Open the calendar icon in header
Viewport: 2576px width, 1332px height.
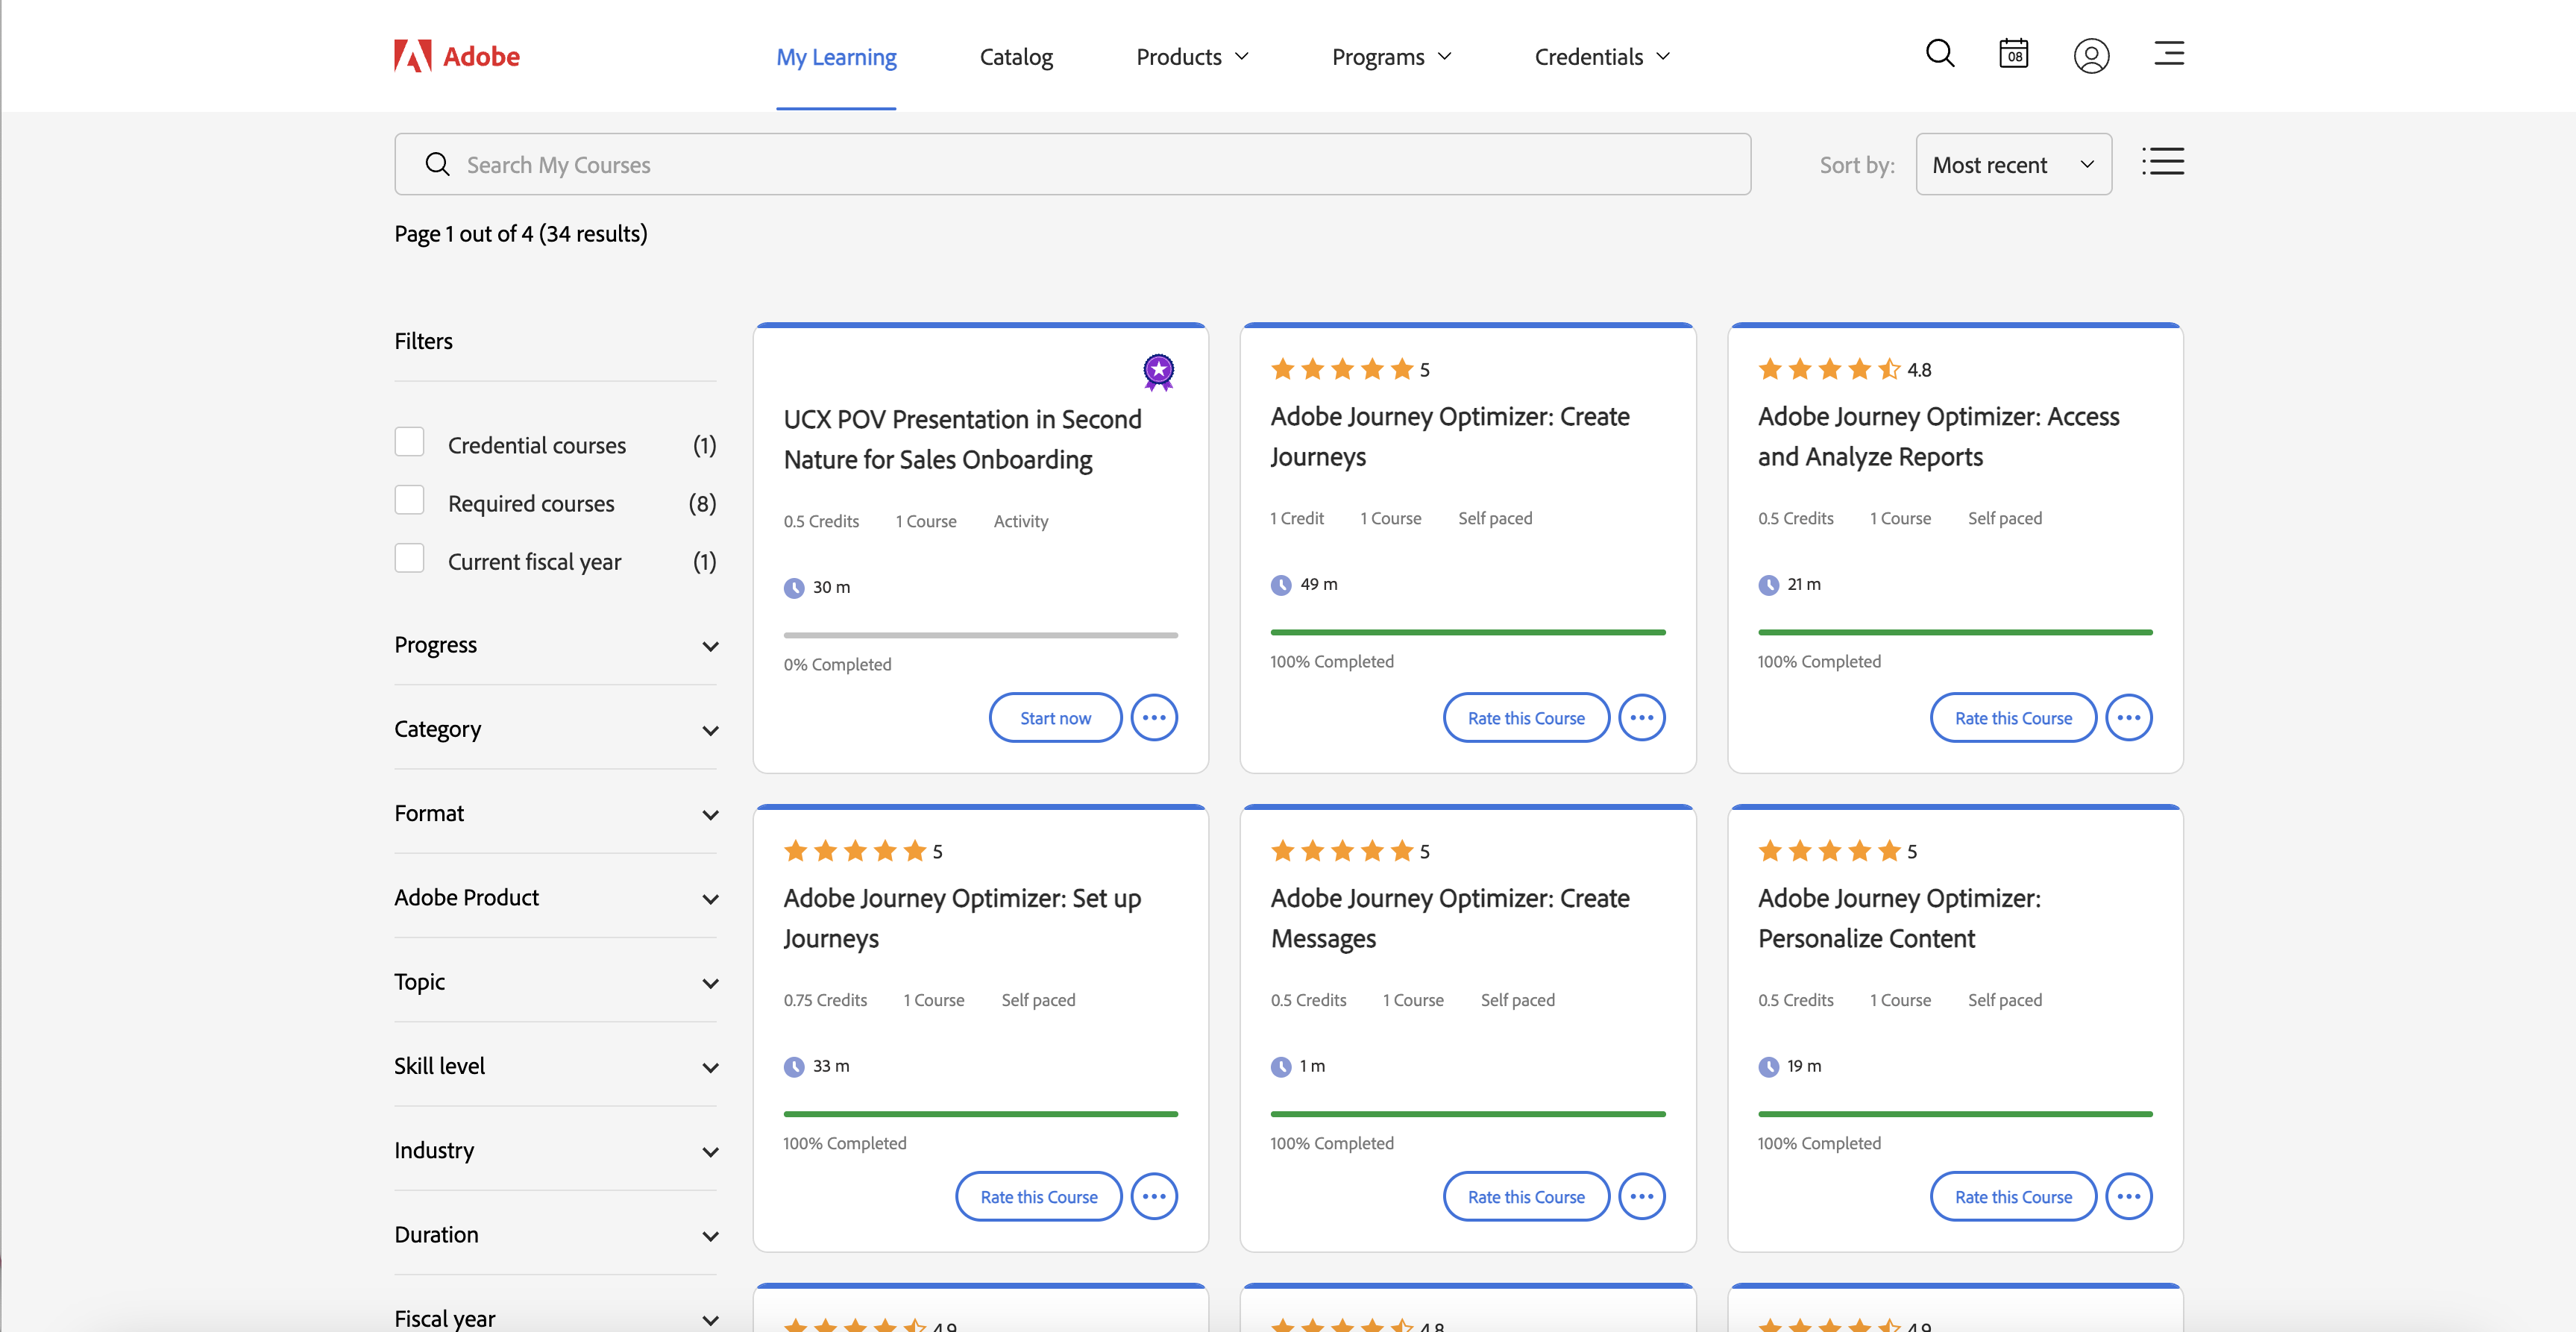pos(2013,53)
